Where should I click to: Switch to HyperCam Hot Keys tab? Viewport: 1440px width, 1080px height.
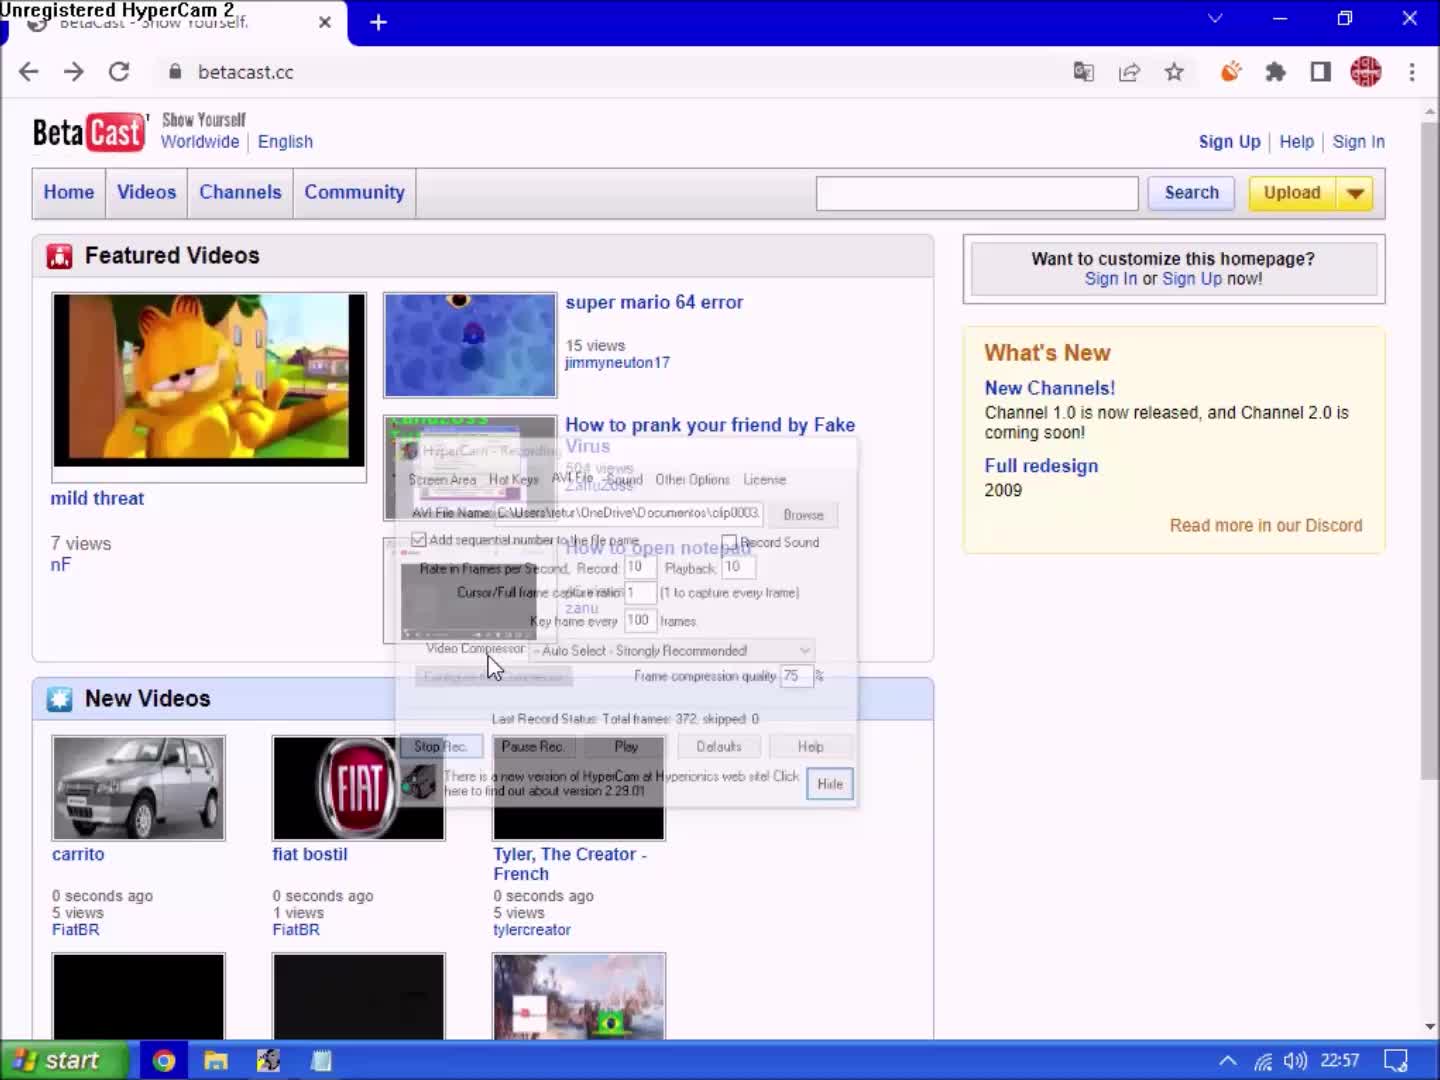click(514, 480)
